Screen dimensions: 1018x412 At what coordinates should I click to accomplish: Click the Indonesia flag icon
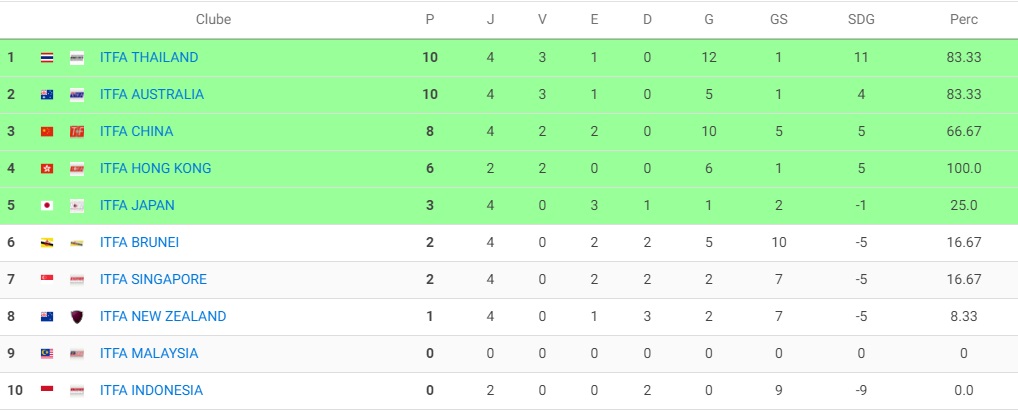(x=47, y=391)
